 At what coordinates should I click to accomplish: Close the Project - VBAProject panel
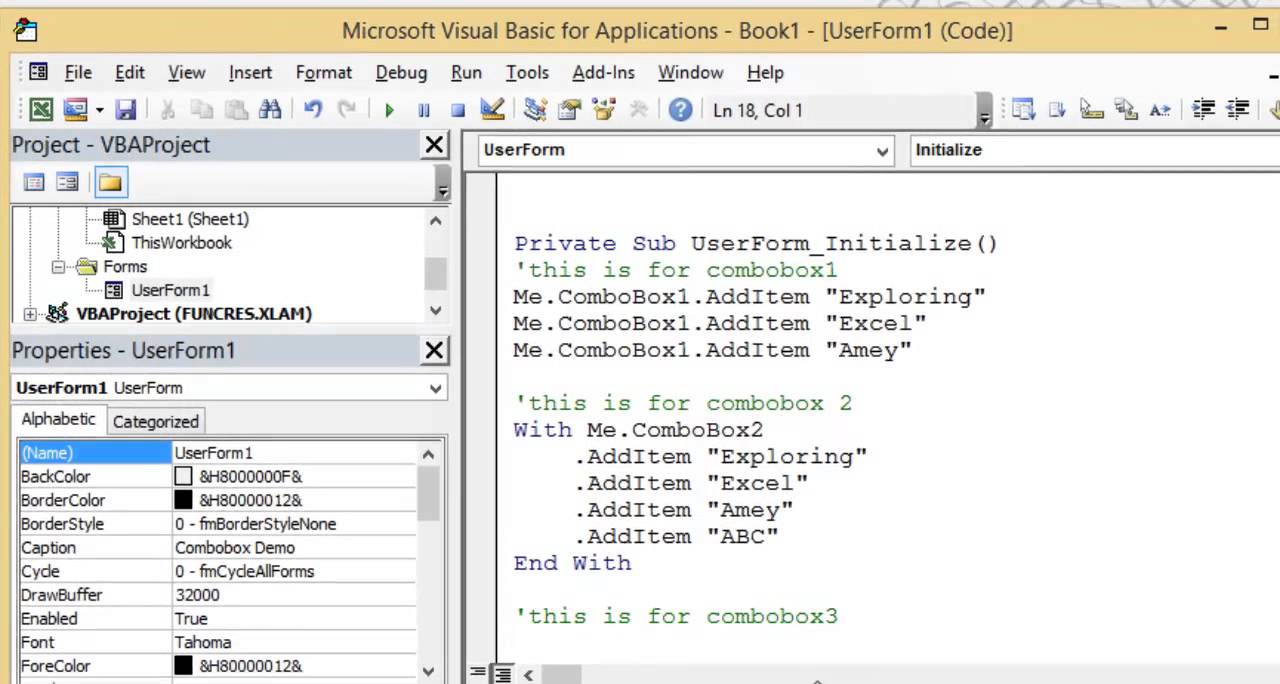point(434,145)
